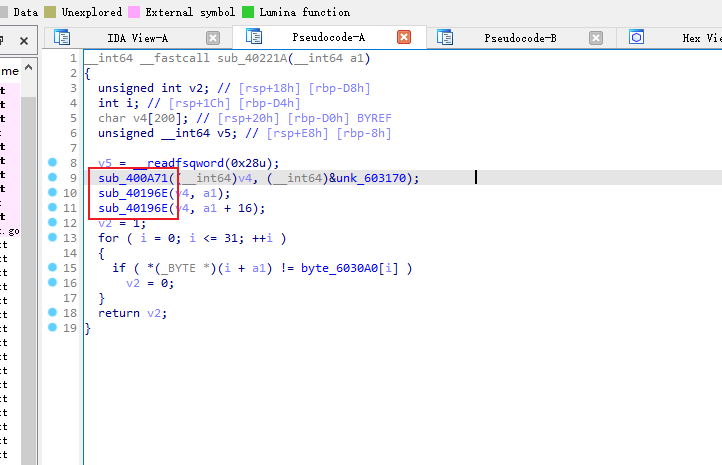The height and width of the screenshot is (465, 722).
Task: Close the left functions panel
Action: [x=24, y=41]
